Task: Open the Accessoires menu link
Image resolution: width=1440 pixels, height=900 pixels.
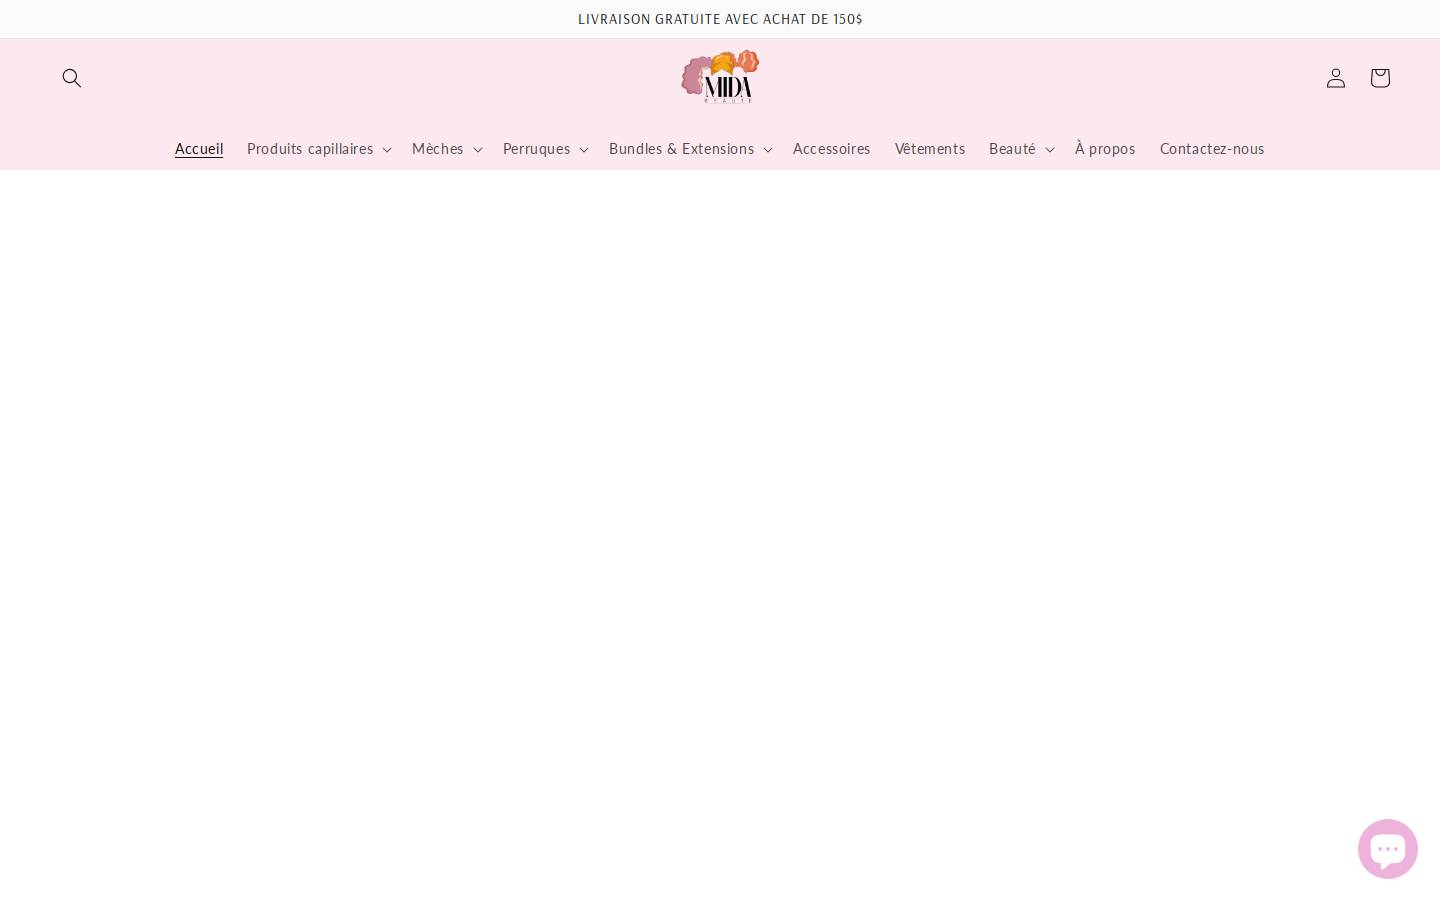Action: click(x=832, y=149)
